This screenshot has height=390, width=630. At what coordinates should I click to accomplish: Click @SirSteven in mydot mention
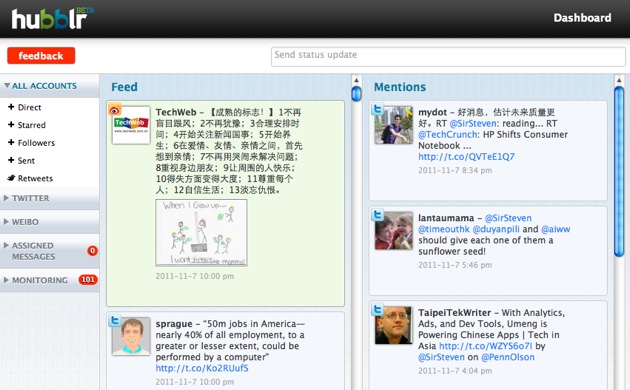click(473, 123)
